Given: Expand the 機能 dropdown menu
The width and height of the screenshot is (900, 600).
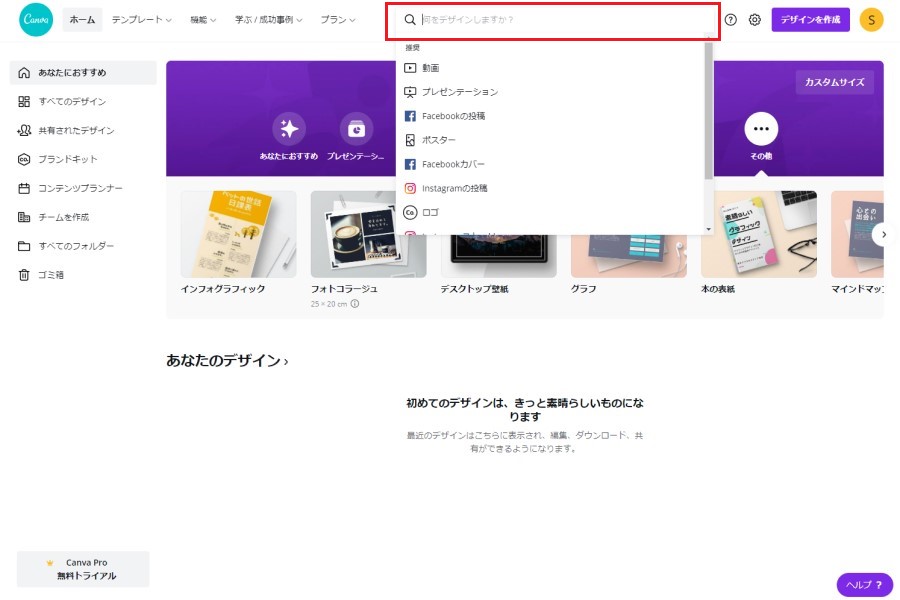Looking at the screenshot, I should (x=203, y=20).
